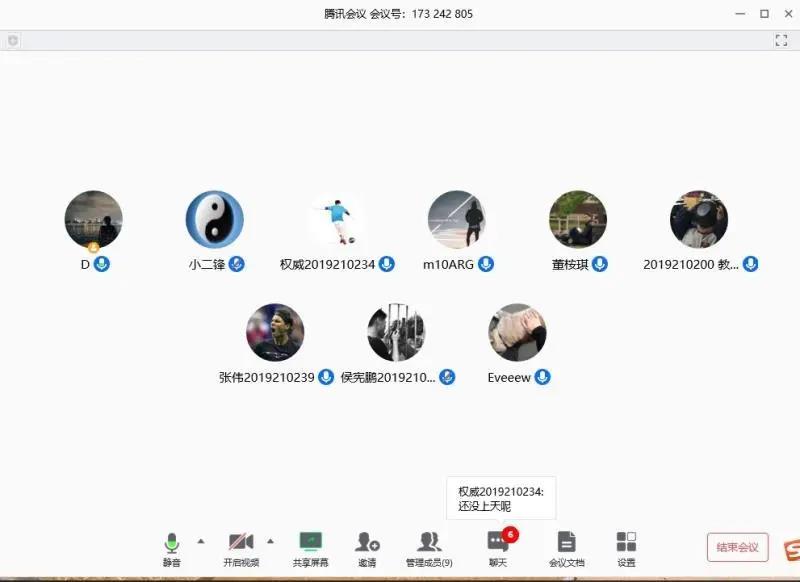Enter full screen using top-right icon
Viewport: 800px width, 582px height.
tap(782, 40)
